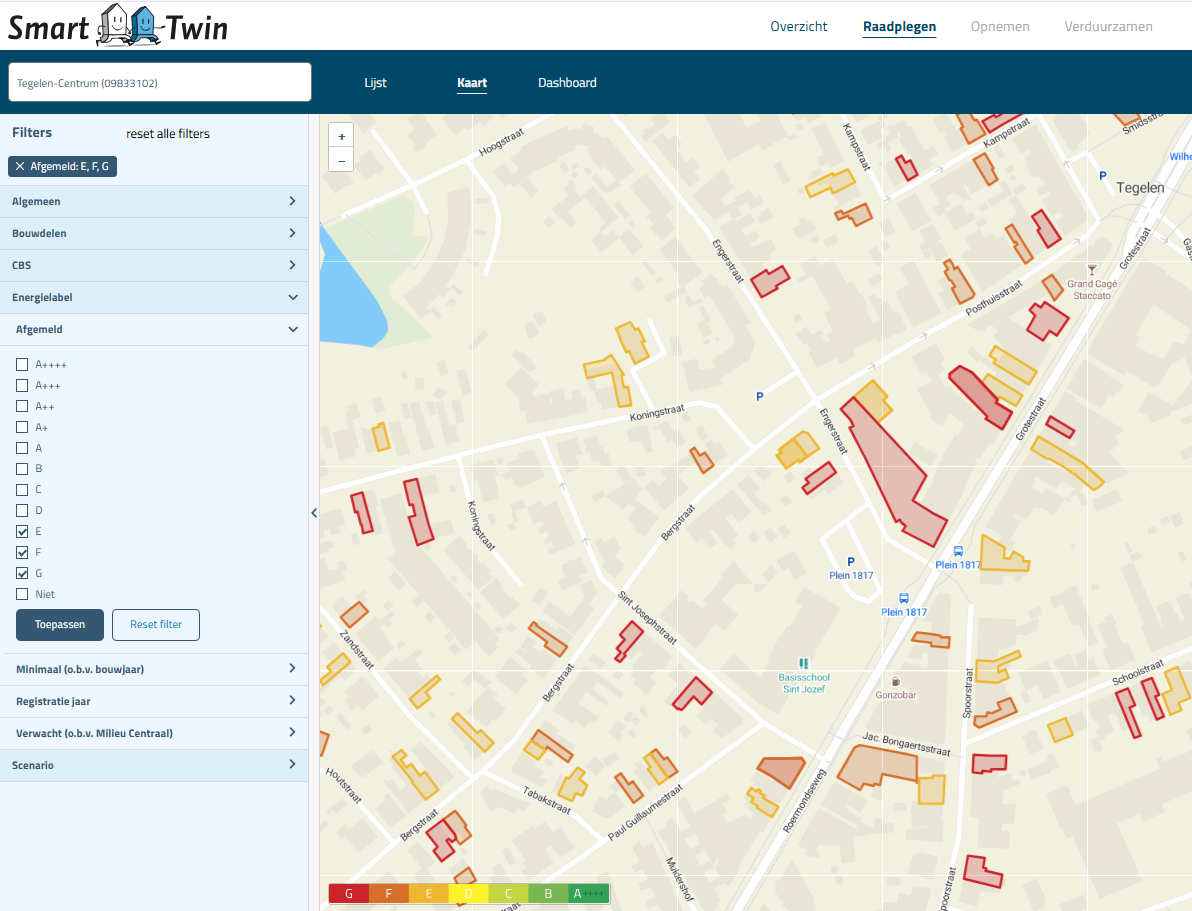
Task: Collapse the Energielabel section
Action: [x=154, y=297]
